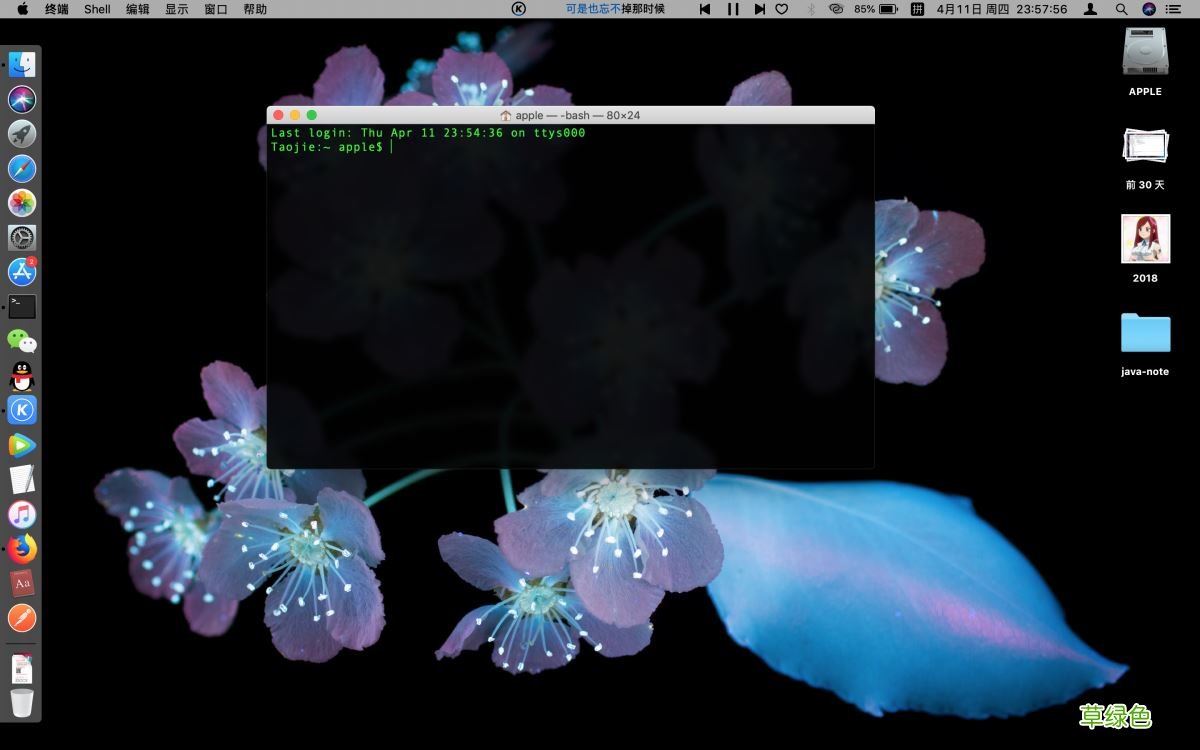Open the Finder icon in the dock
The width and height of the screenshot is (1200, 750).
(22, 64)
